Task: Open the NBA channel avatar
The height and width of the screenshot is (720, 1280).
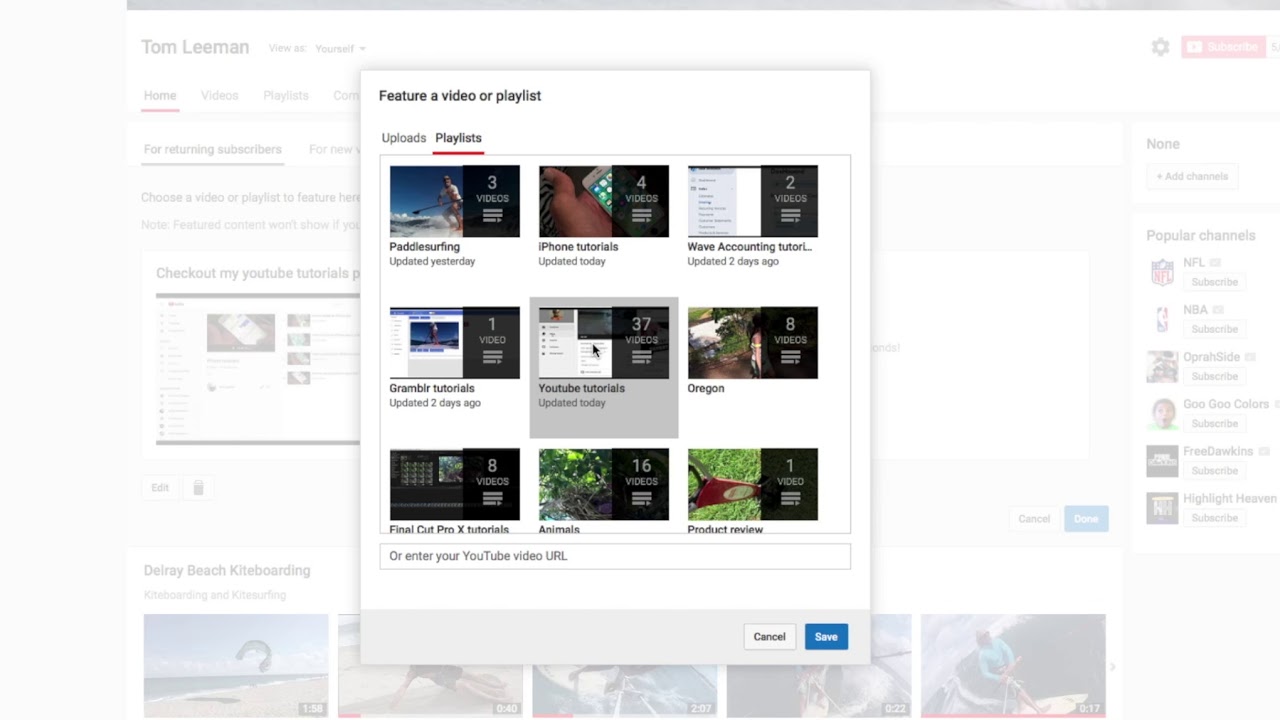Action: pos(1162,319)
